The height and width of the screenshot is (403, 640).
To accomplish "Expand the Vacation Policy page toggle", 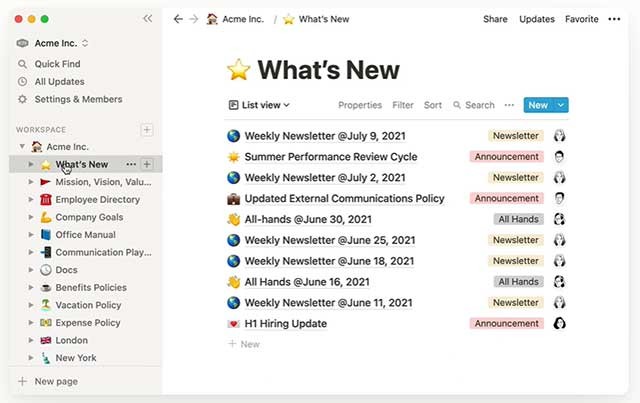I will coord(31,305).
